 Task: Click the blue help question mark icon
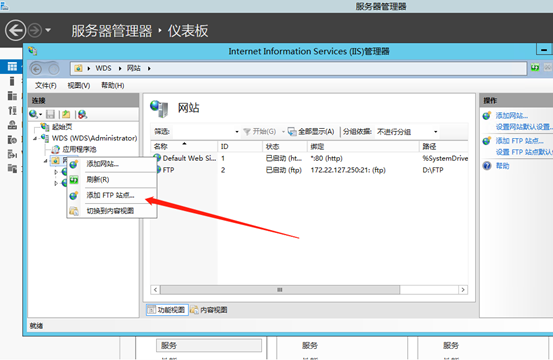[487, 166]
